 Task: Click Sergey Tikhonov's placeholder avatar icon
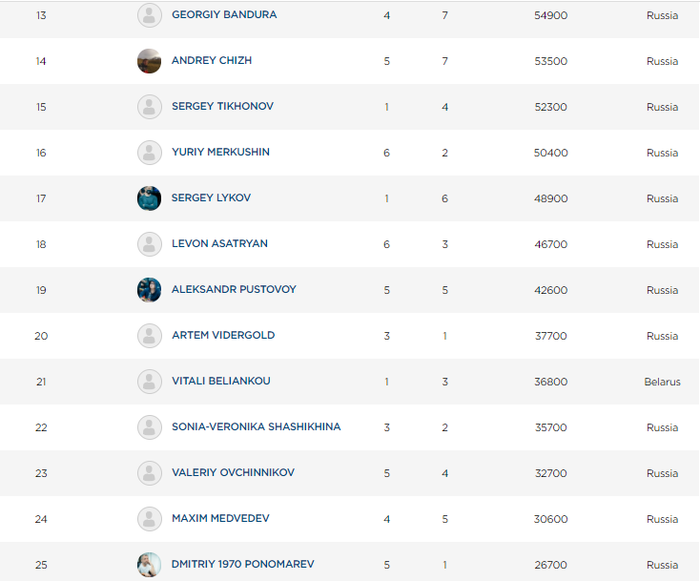coord(149,107)
